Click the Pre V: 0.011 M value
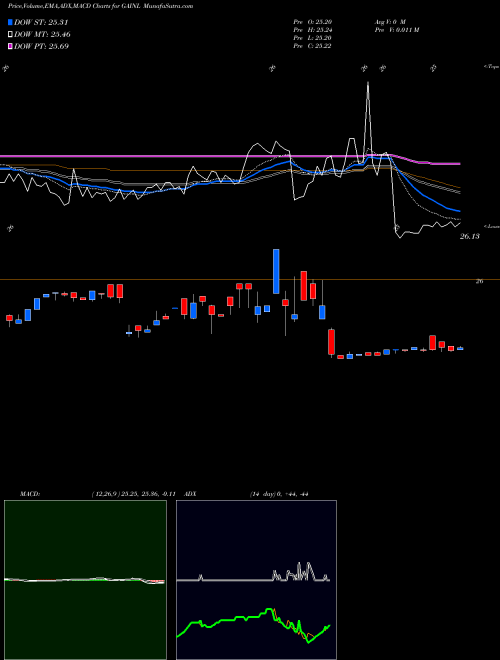 click(396, 30)
